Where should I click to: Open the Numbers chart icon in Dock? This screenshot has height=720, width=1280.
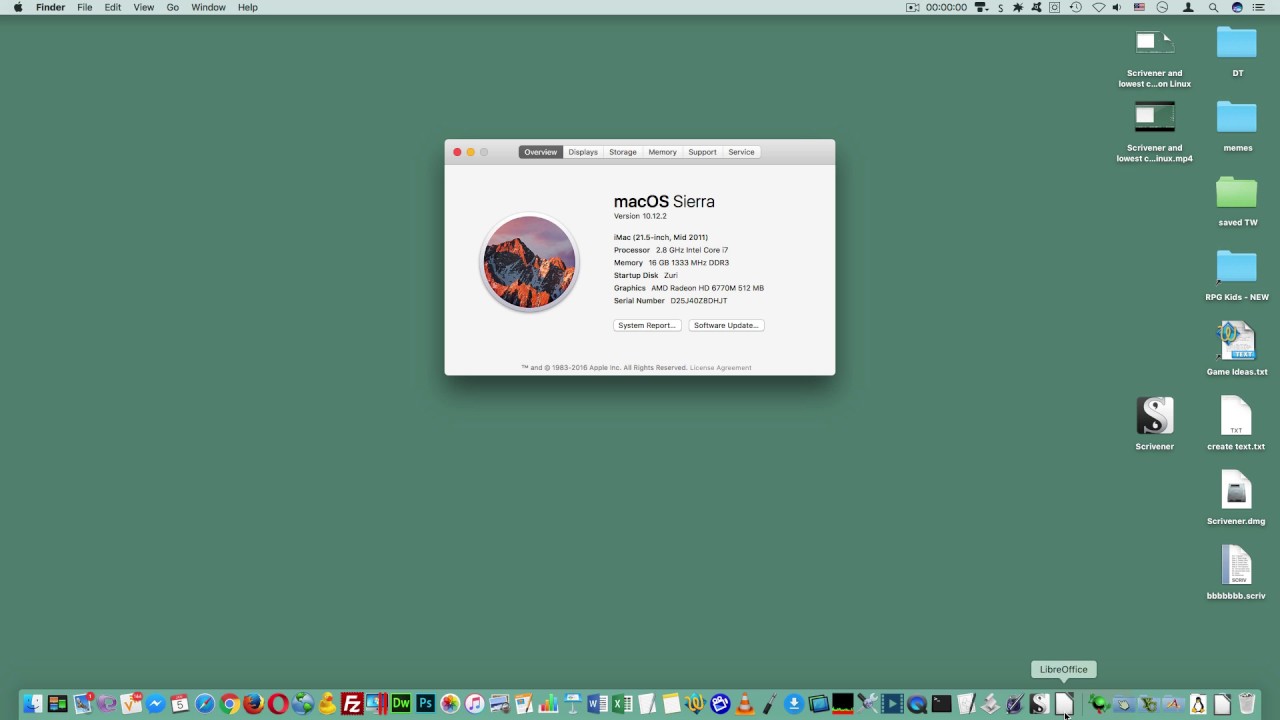tap(548, 704)
